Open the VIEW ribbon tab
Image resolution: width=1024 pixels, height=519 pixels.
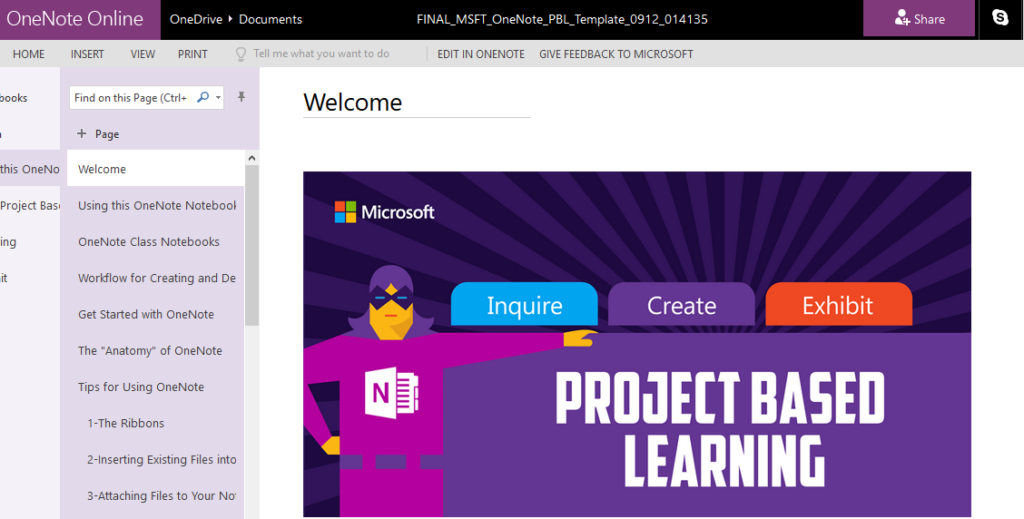(142, 54)
